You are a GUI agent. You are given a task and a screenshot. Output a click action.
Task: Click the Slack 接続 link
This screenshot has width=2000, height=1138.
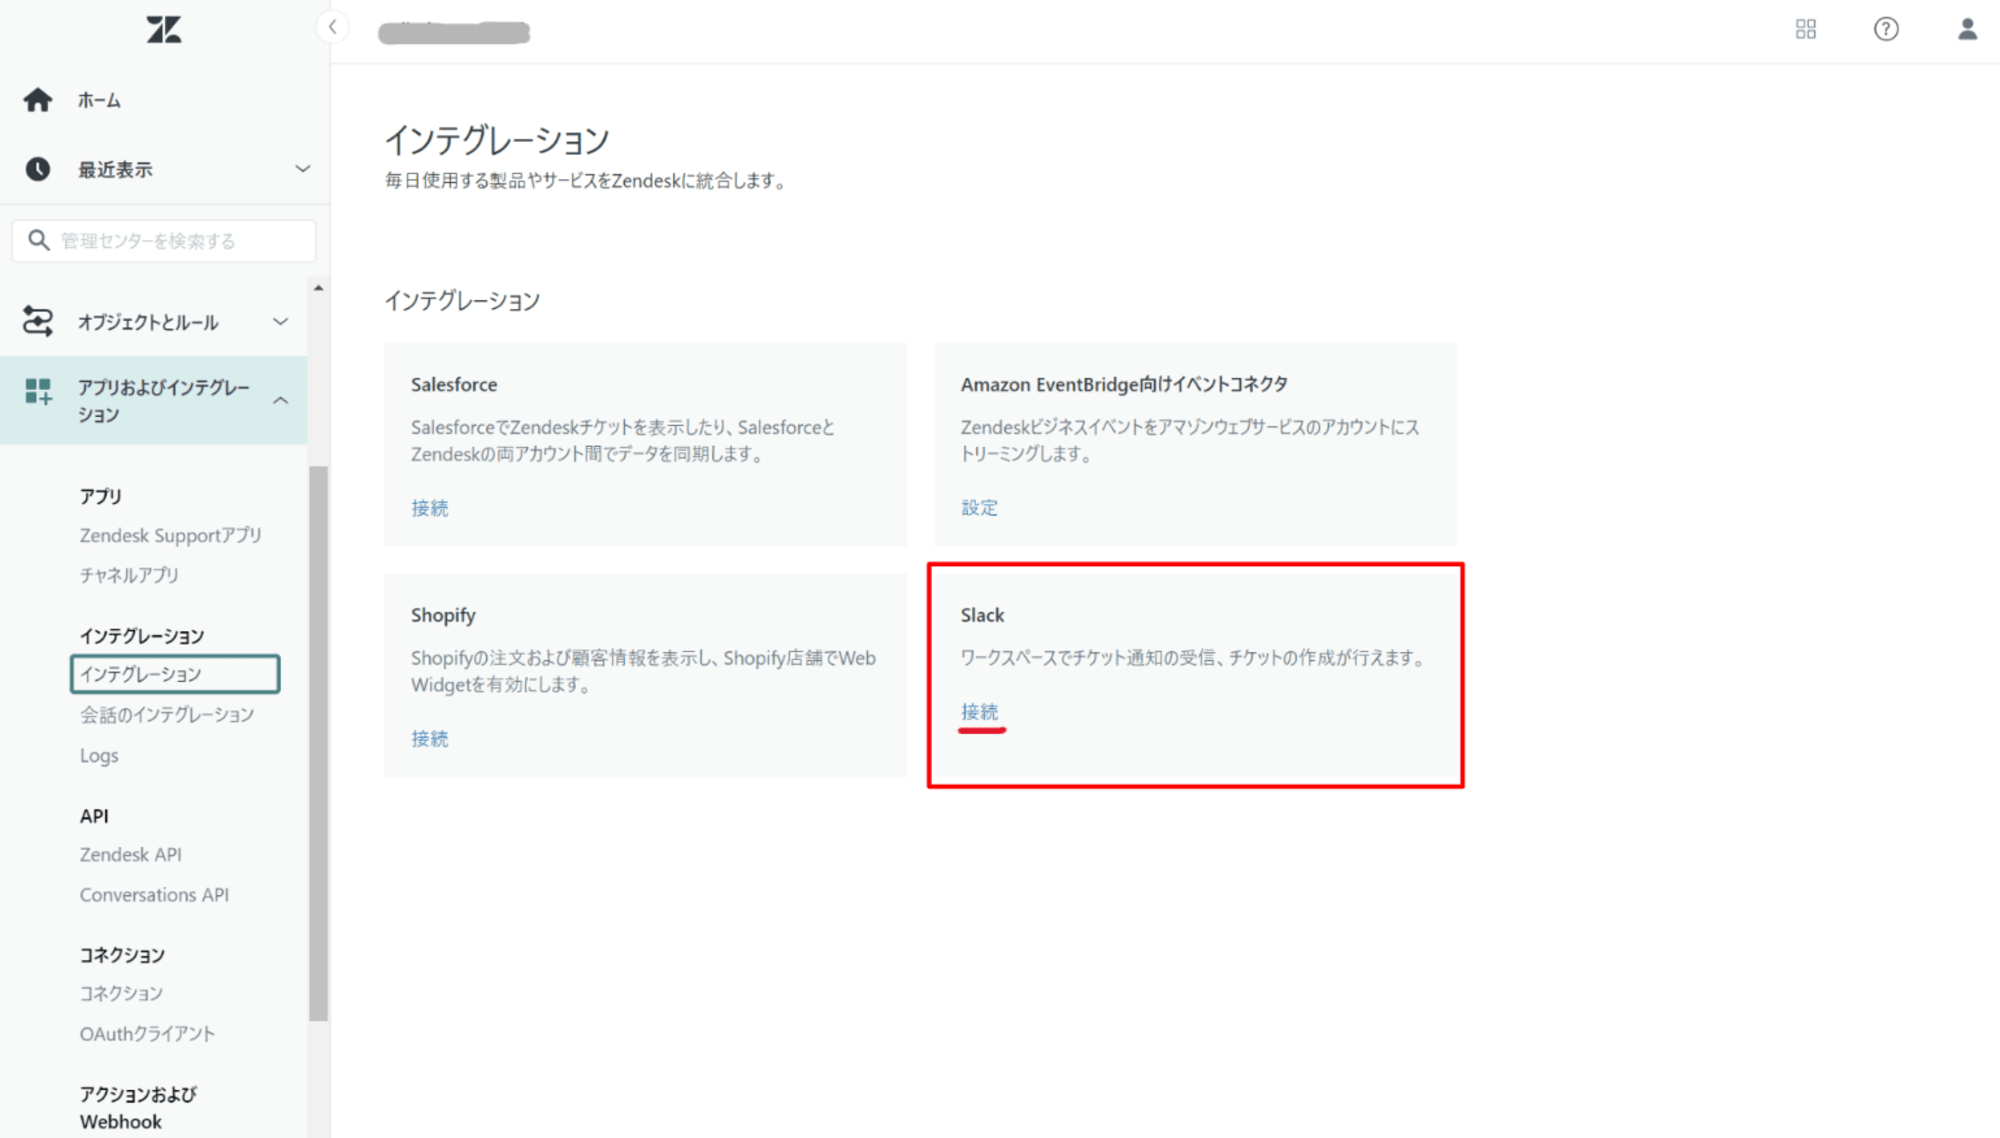point(980,711)
